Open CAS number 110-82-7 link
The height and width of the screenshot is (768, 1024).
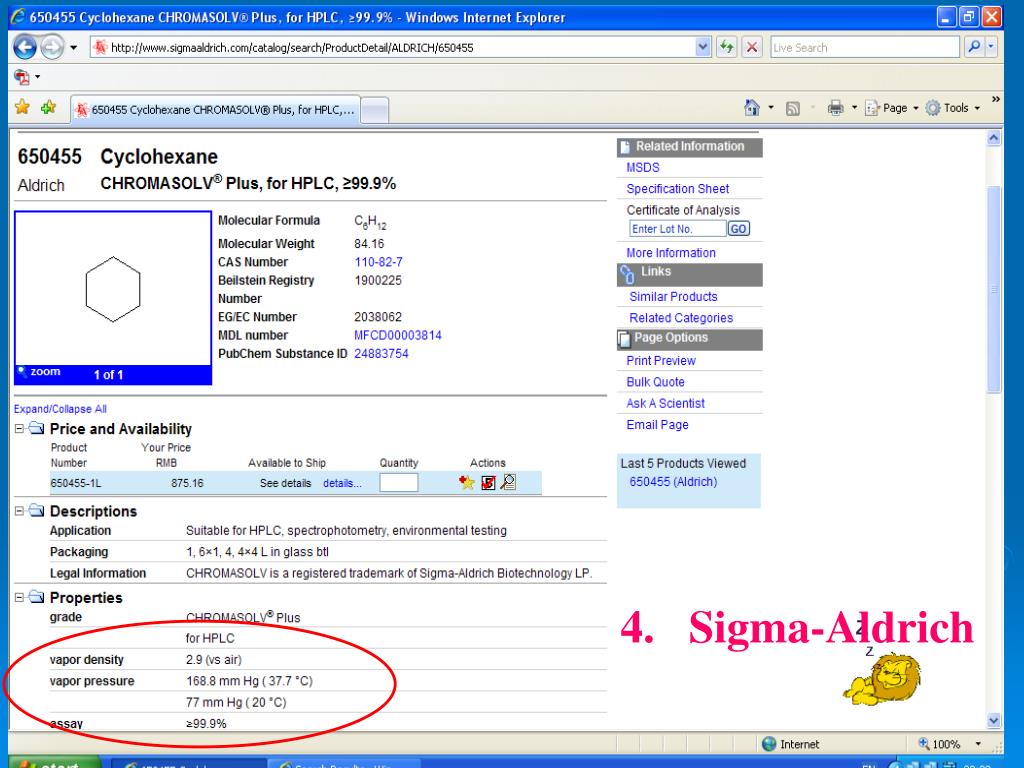[x=378, y=262]
